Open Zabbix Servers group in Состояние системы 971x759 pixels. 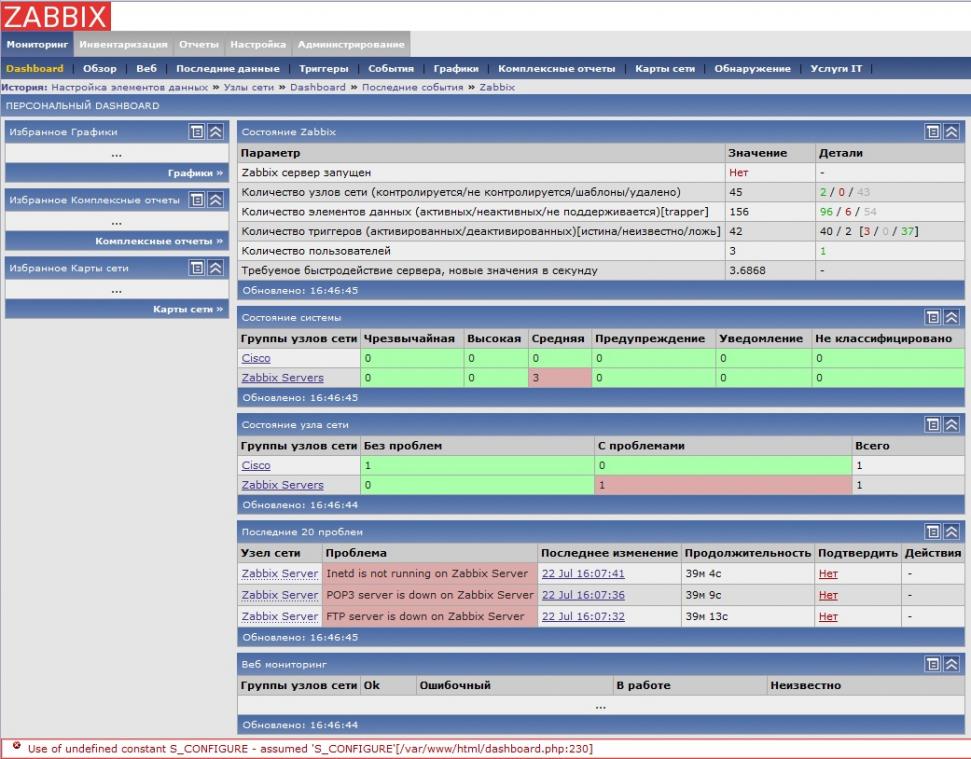click(282, 378)
